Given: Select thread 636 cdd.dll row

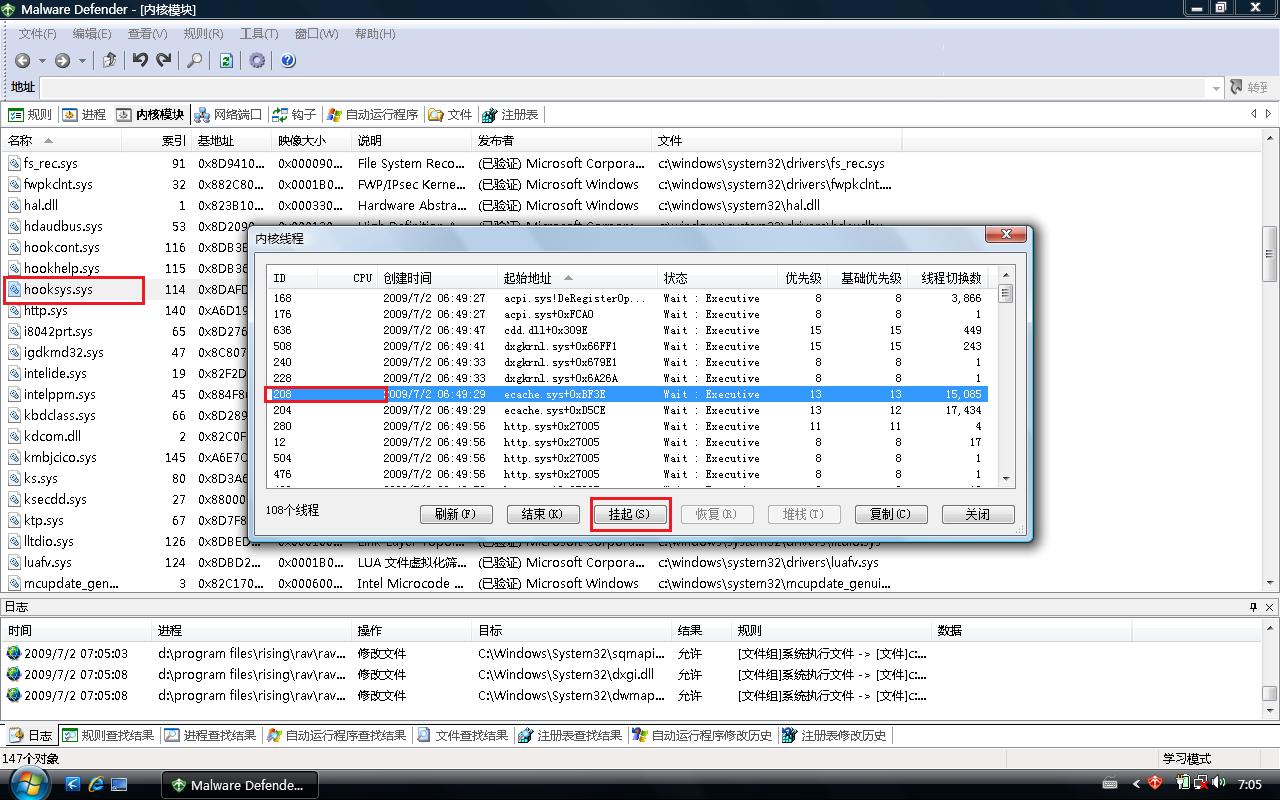Looking at the screenshot, I should pos(627,330).
